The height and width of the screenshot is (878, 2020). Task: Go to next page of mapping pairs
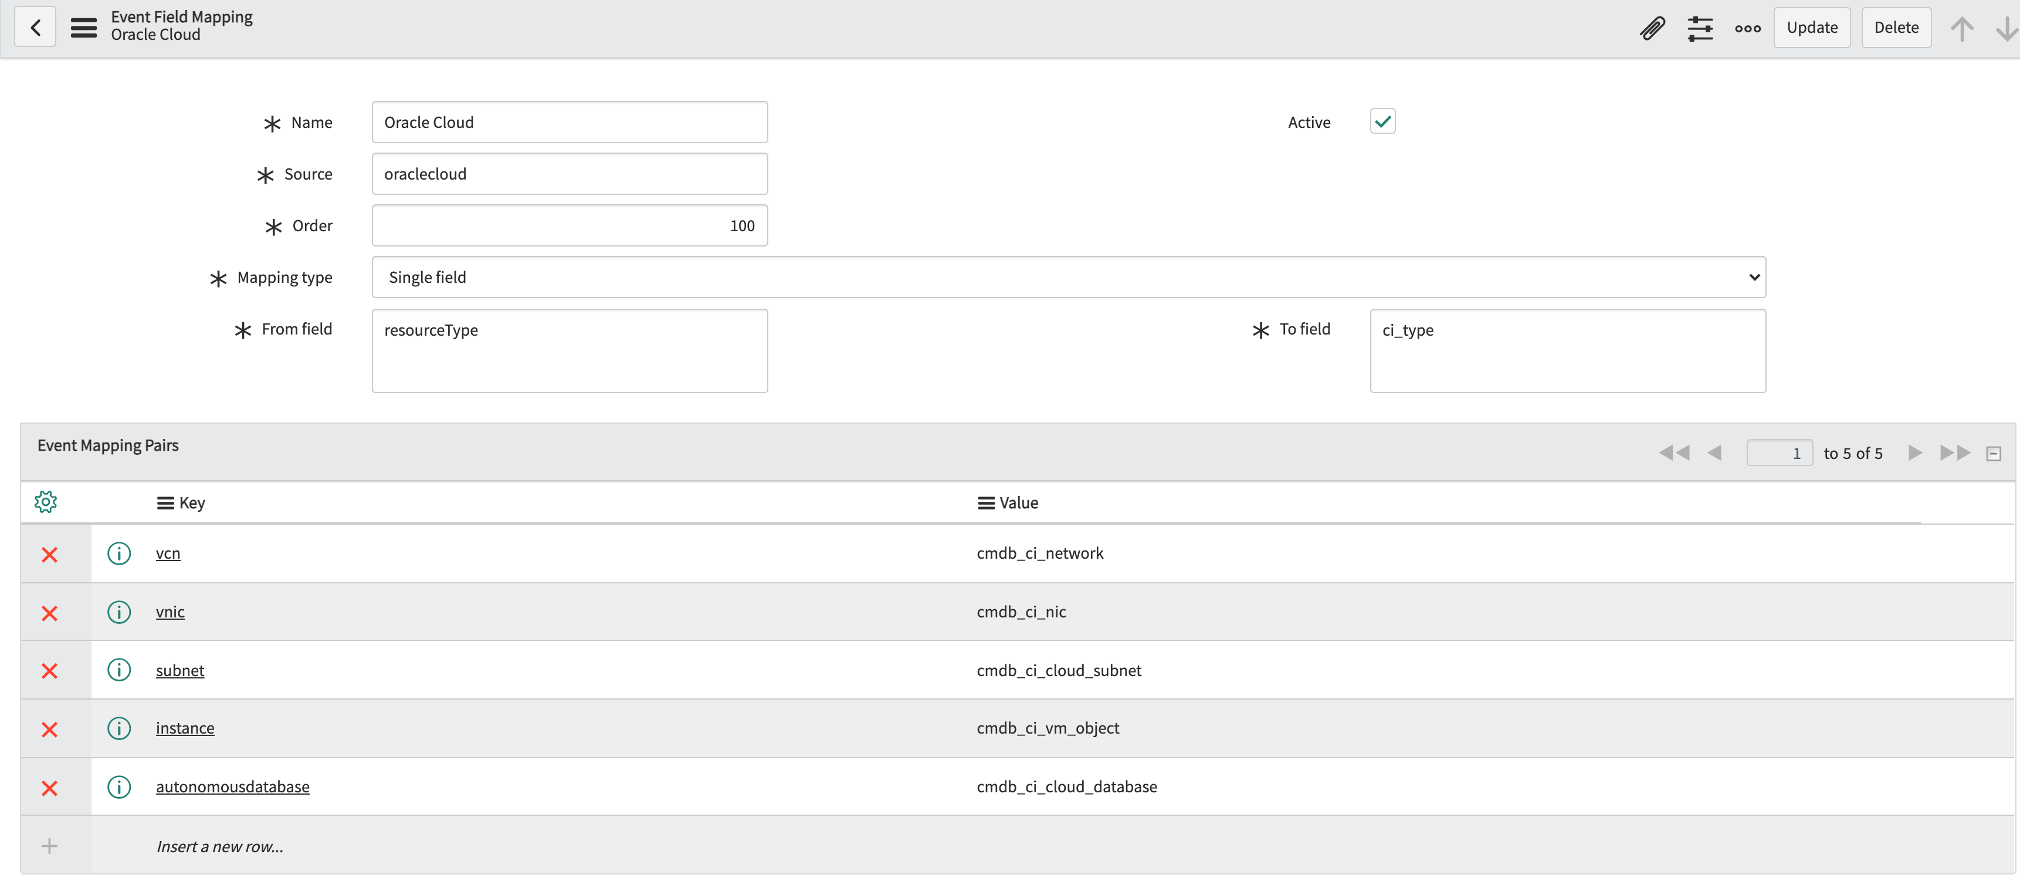1915,453
